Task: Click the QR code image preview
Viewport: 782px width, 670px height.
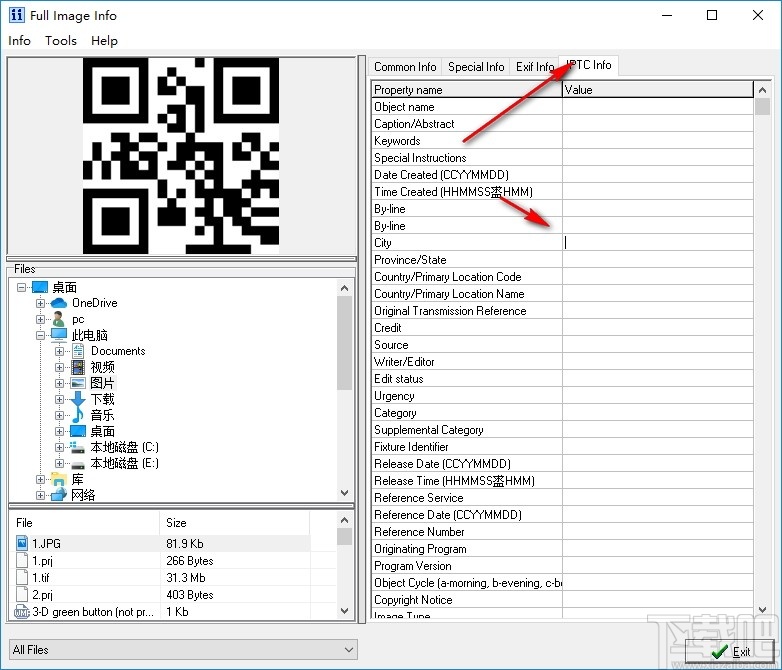Action: (181, 156)
